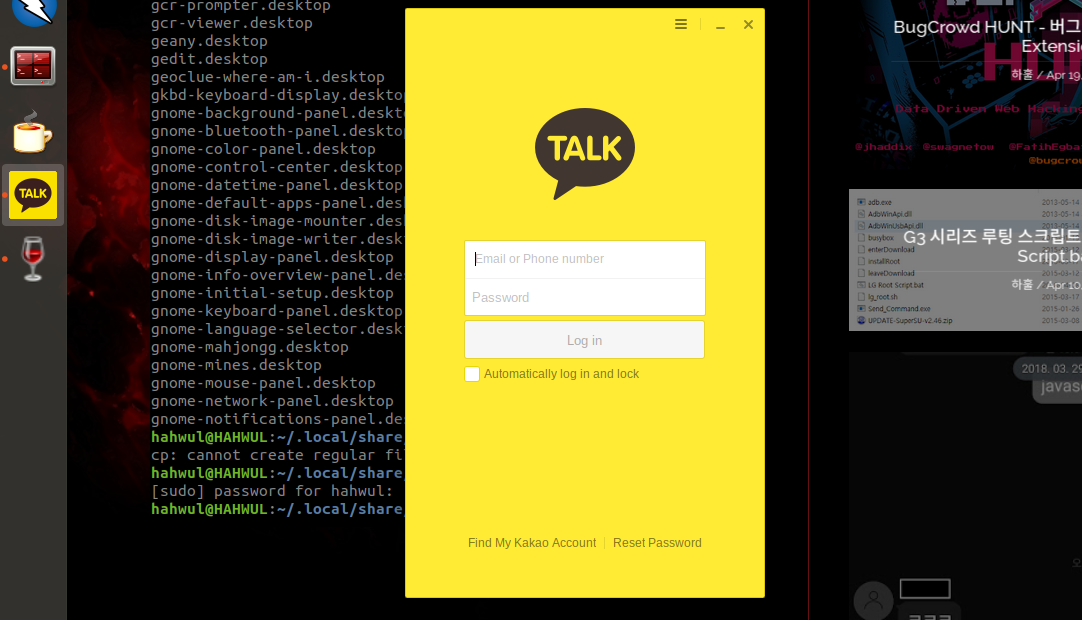The image size is (1082, 620).
Task: Click the KakaoTalk TALK logo
Action: [x=584, y=153]
